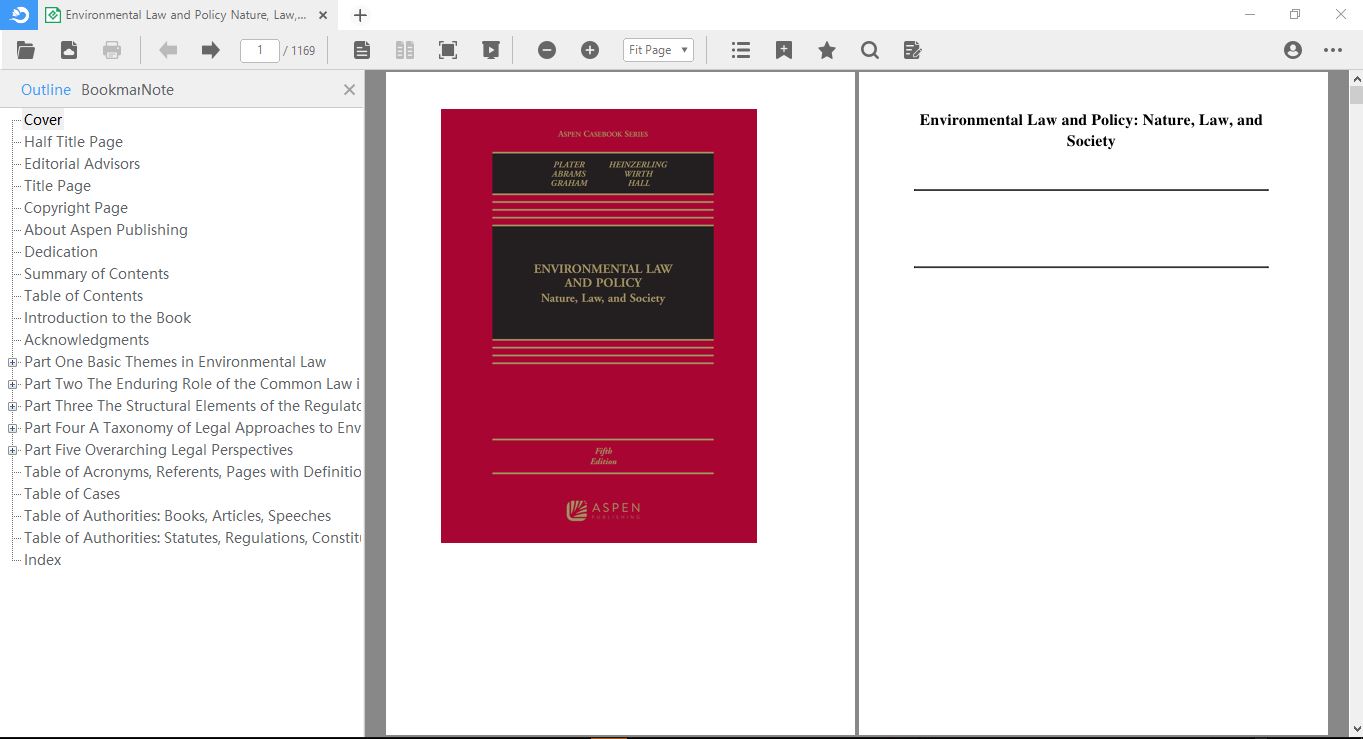This screenshot has height=739, width=1363.
Task: Open About Aspen Publishing entry
Action: [x=106, y=230]
